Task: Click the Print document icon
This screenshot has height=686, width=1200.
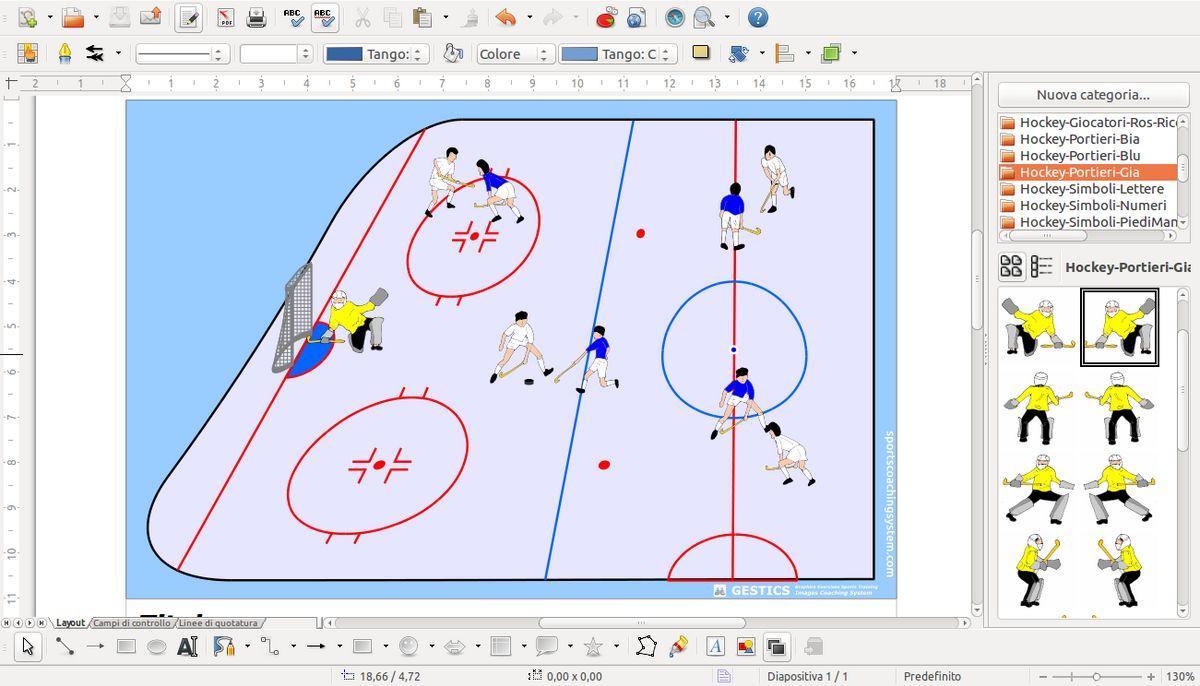Action: (x=256, y=17)
